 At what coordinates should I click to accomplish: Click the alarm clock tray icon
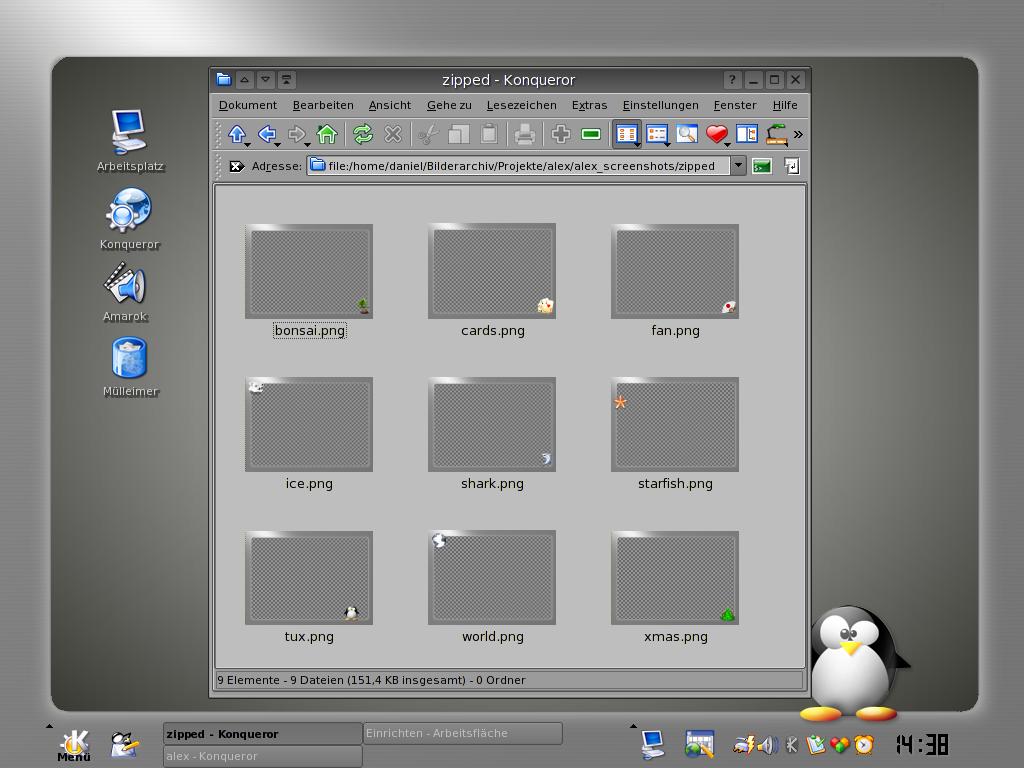(864, 744)
